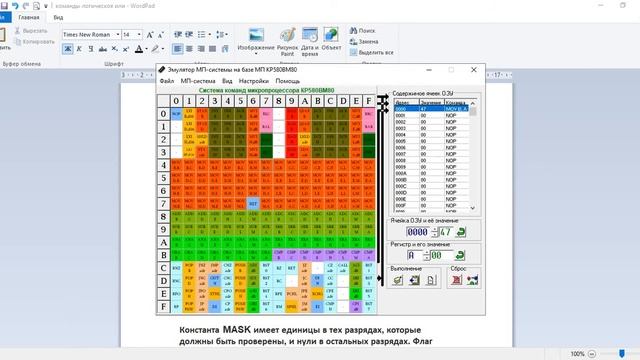This screenshot has width=640, height=360.
Task: Undo the last action in WordPad
Action: [x=15, y=6]
